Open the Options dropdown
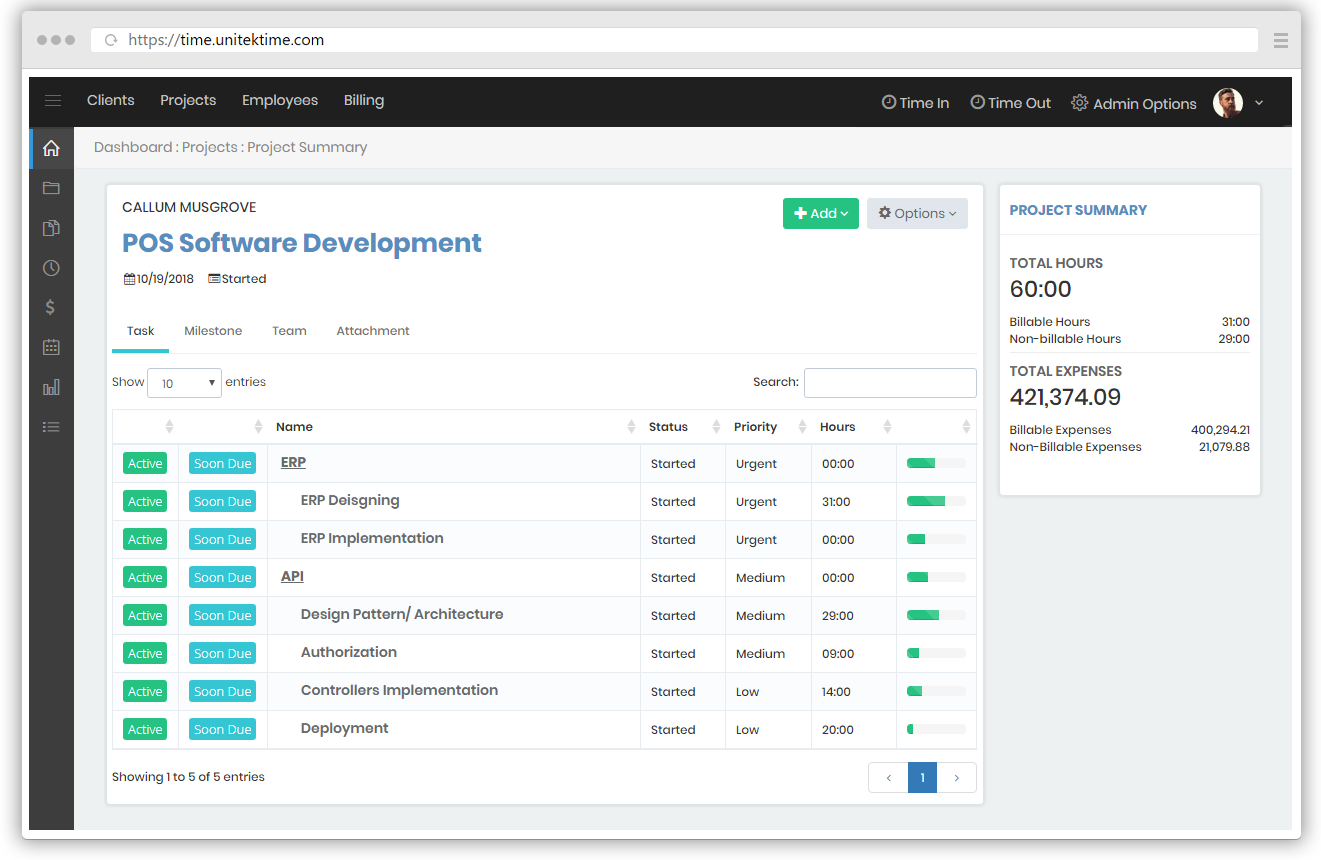This screenshot has height=860, width=1321. point(917,213)
